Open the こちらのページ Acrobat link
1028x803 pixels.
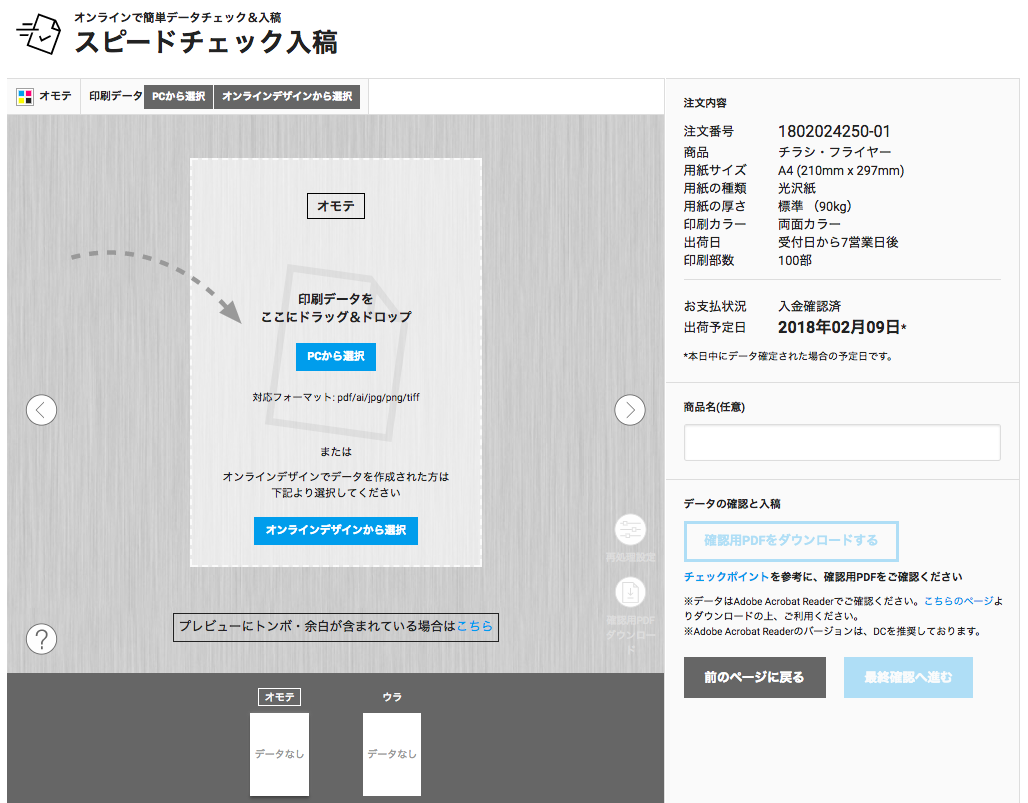pyautogui.click(x=958, y=601)
